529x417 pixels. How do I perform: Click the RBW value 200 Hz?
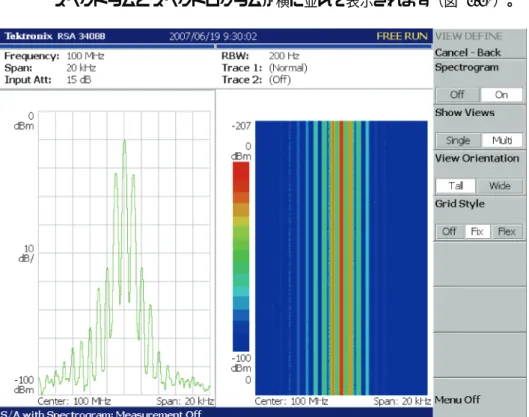pos(284,56)
